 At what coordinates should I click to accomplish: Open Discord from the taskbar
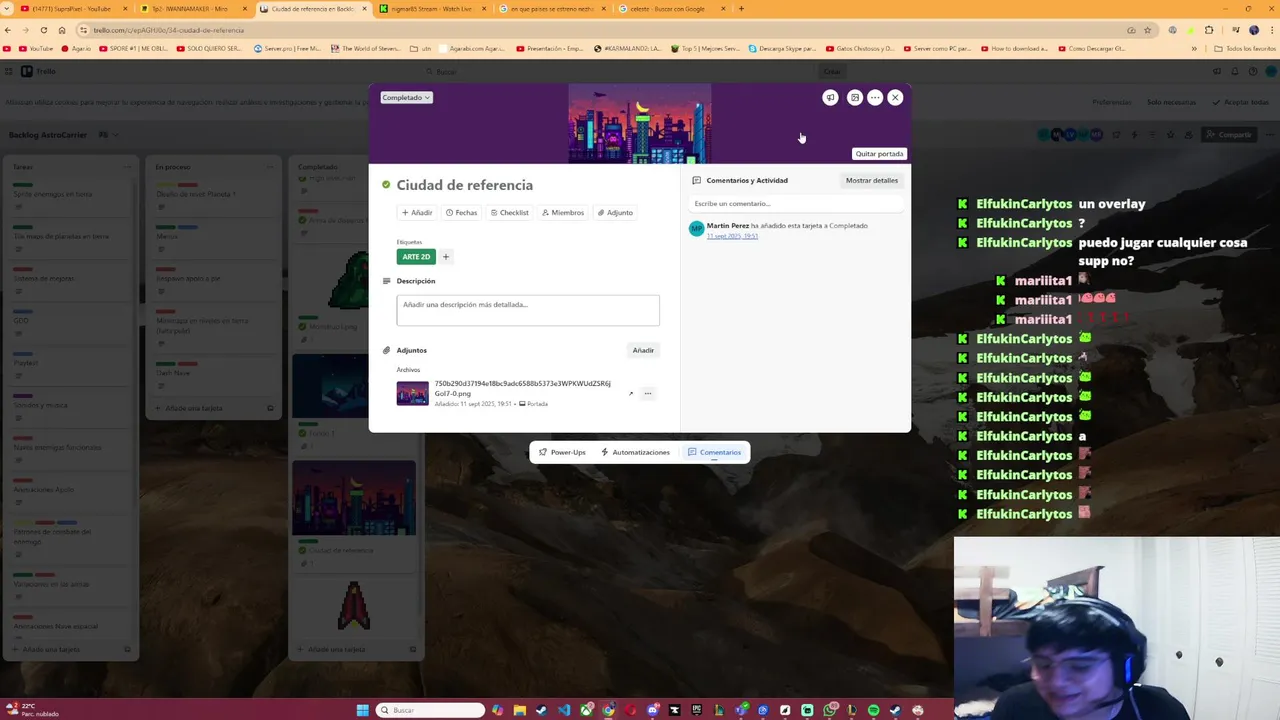tap(653, 710)
